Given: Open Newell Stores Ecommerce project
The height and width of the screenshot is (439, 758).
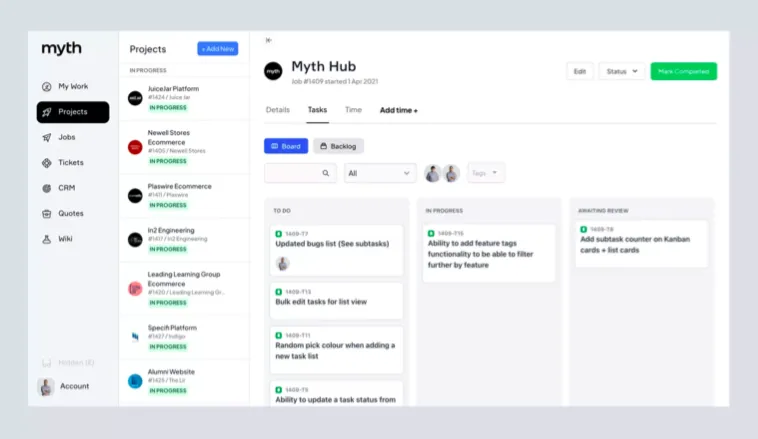Looking at the screenshot, I should click(184, 147).
